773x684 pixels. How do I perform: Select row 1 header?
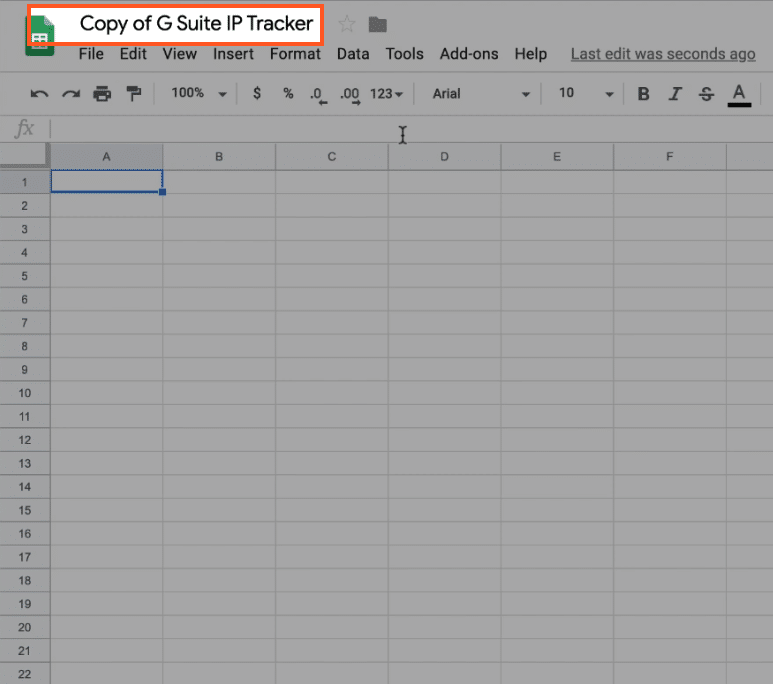(x=25, y=182)
